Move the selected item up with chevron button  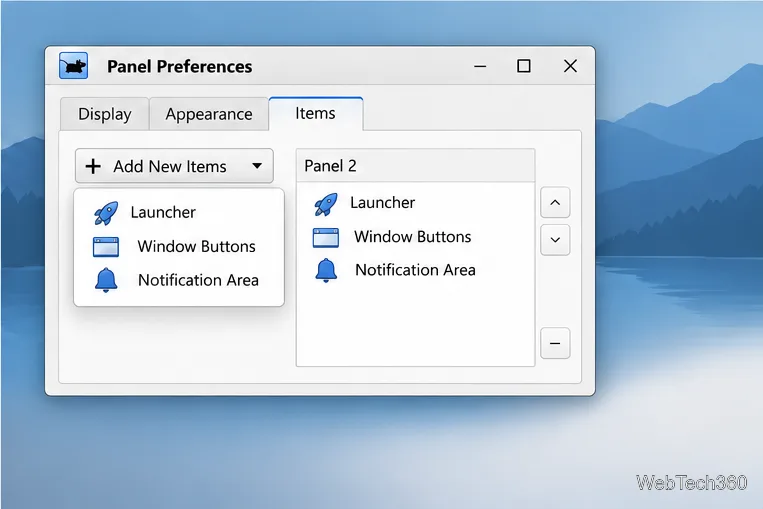pyautogui.click(x=555, y=202)
